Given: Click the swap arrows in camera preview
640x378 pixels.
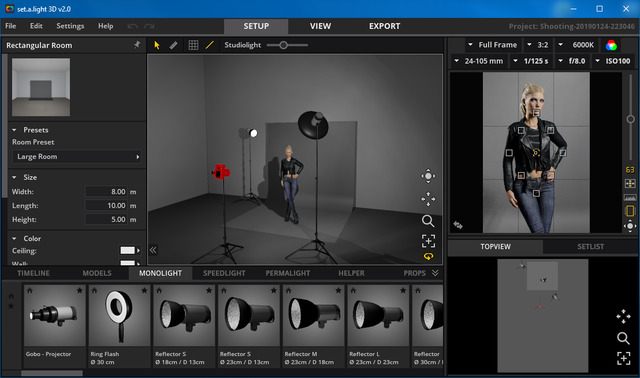Looking at the screenshot, I should (458, 225).
